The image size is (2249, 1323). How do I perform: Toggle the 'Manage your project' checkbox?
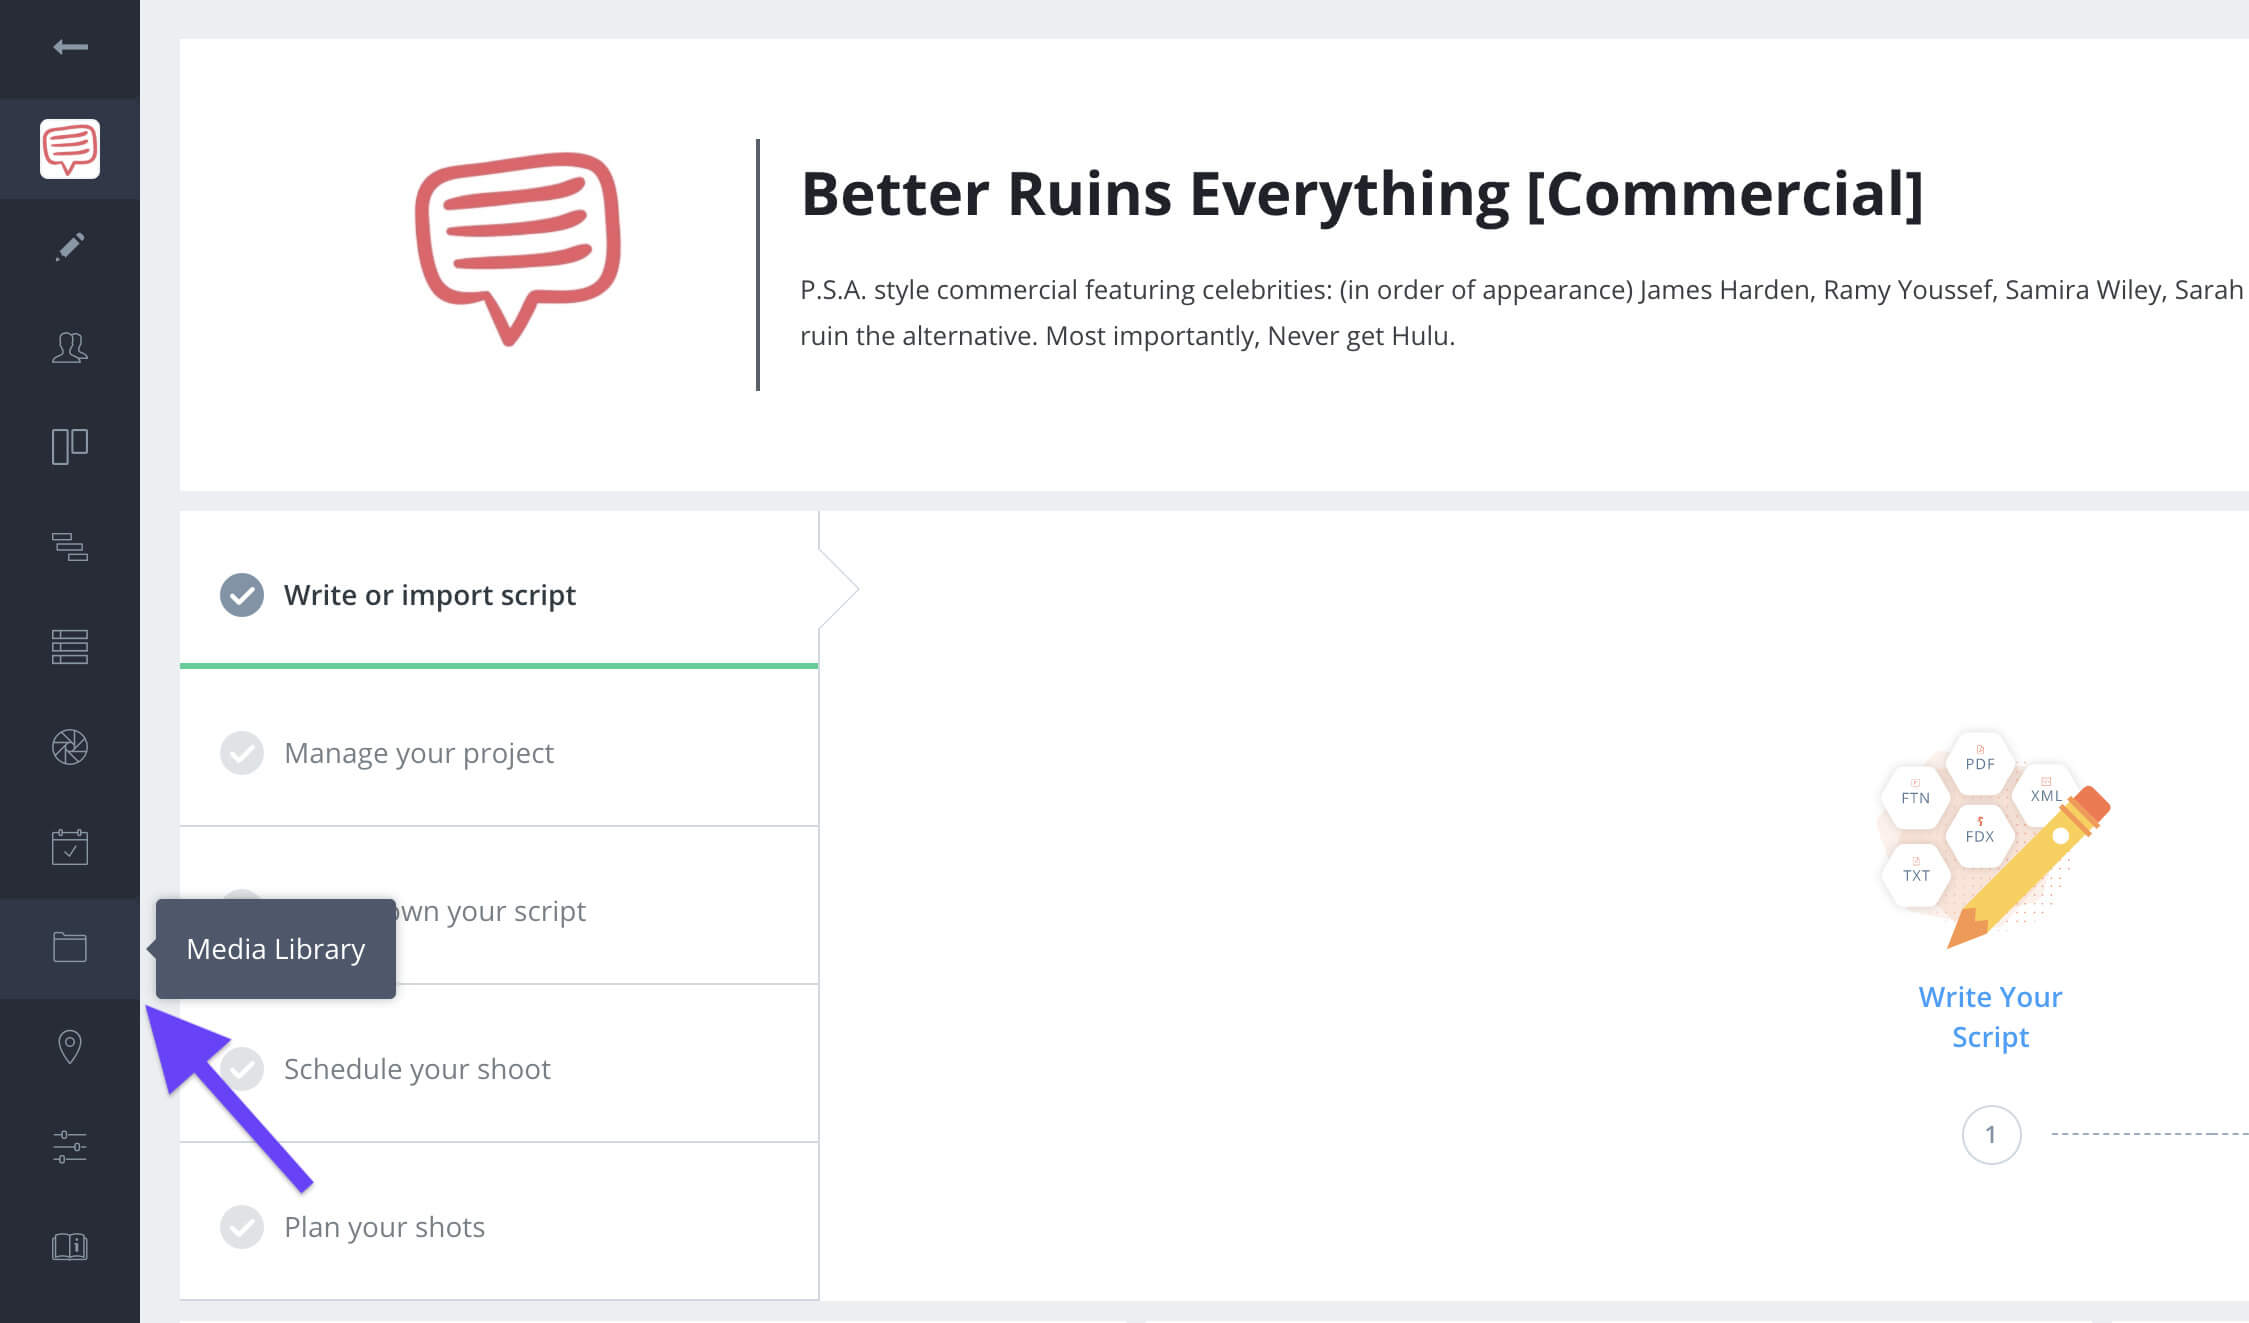(x=241, y=753)
